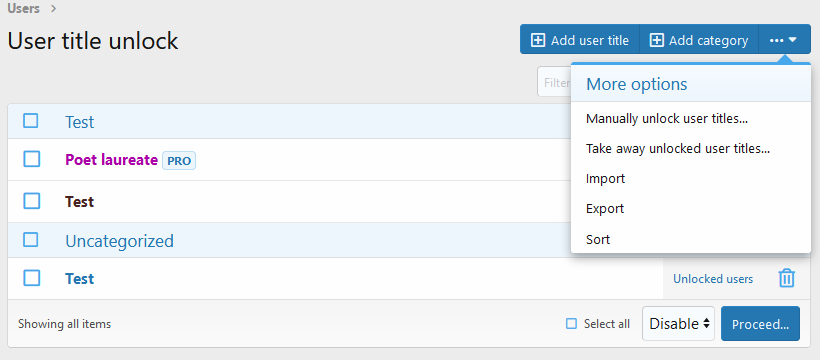
Task: Click the breadcrumb arrow after Users
Action: [x=54, y=8]
